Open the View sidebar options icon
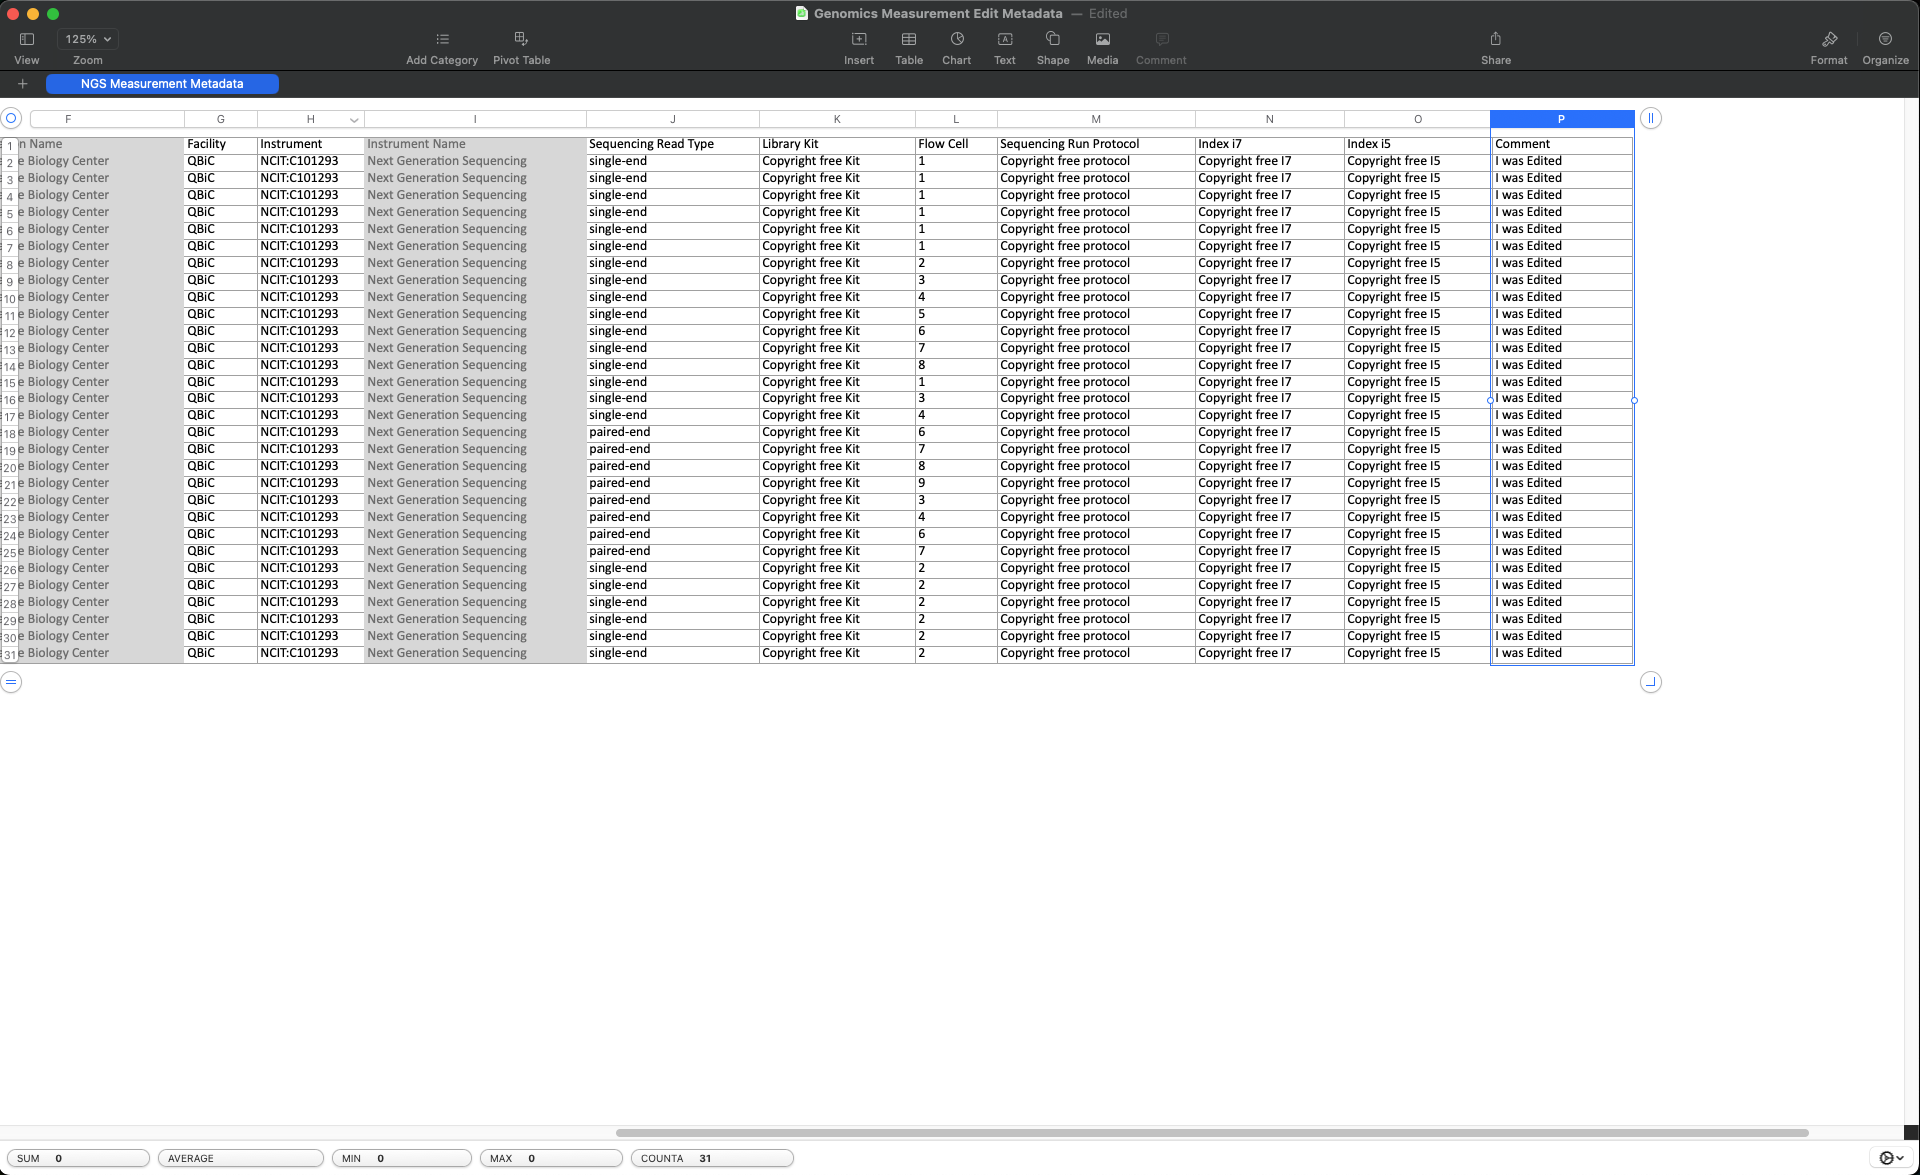Image resolution: width=1920 pixels, height=1175 pixels. point(27,40)
